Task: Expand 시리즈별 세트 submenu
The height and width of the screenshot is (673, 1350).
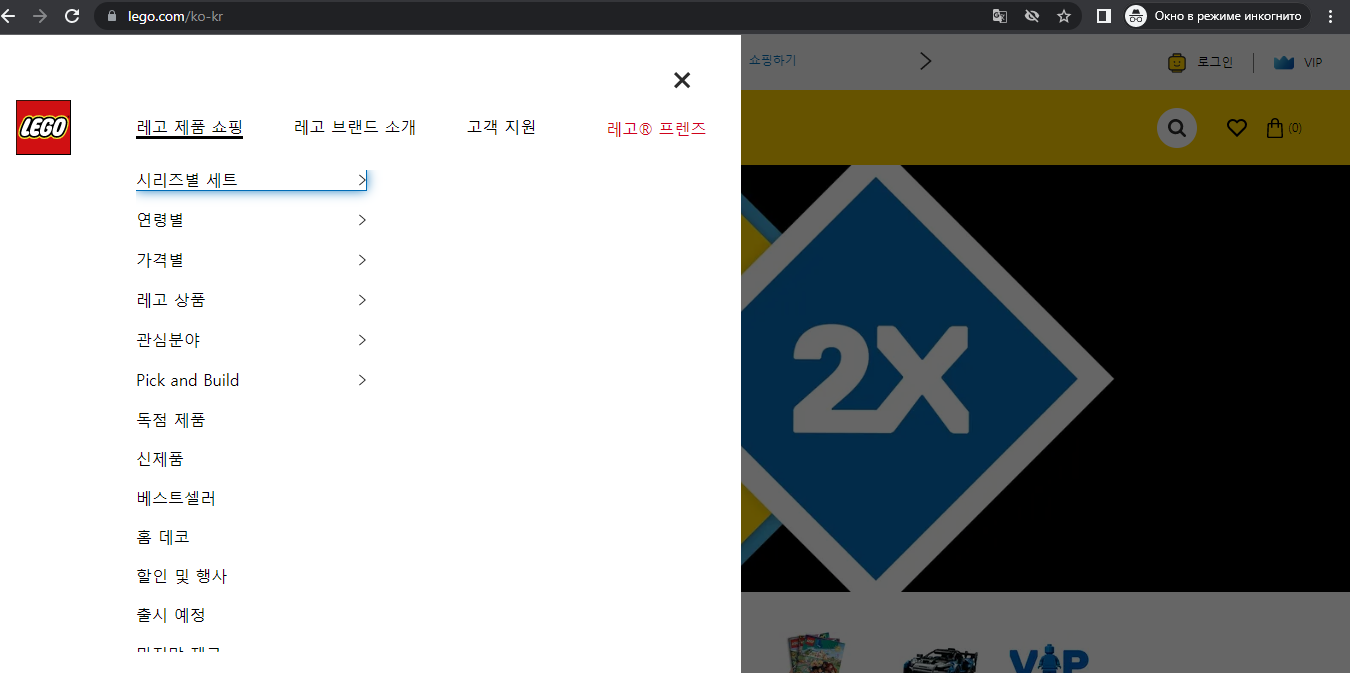Action: [251, 180]
